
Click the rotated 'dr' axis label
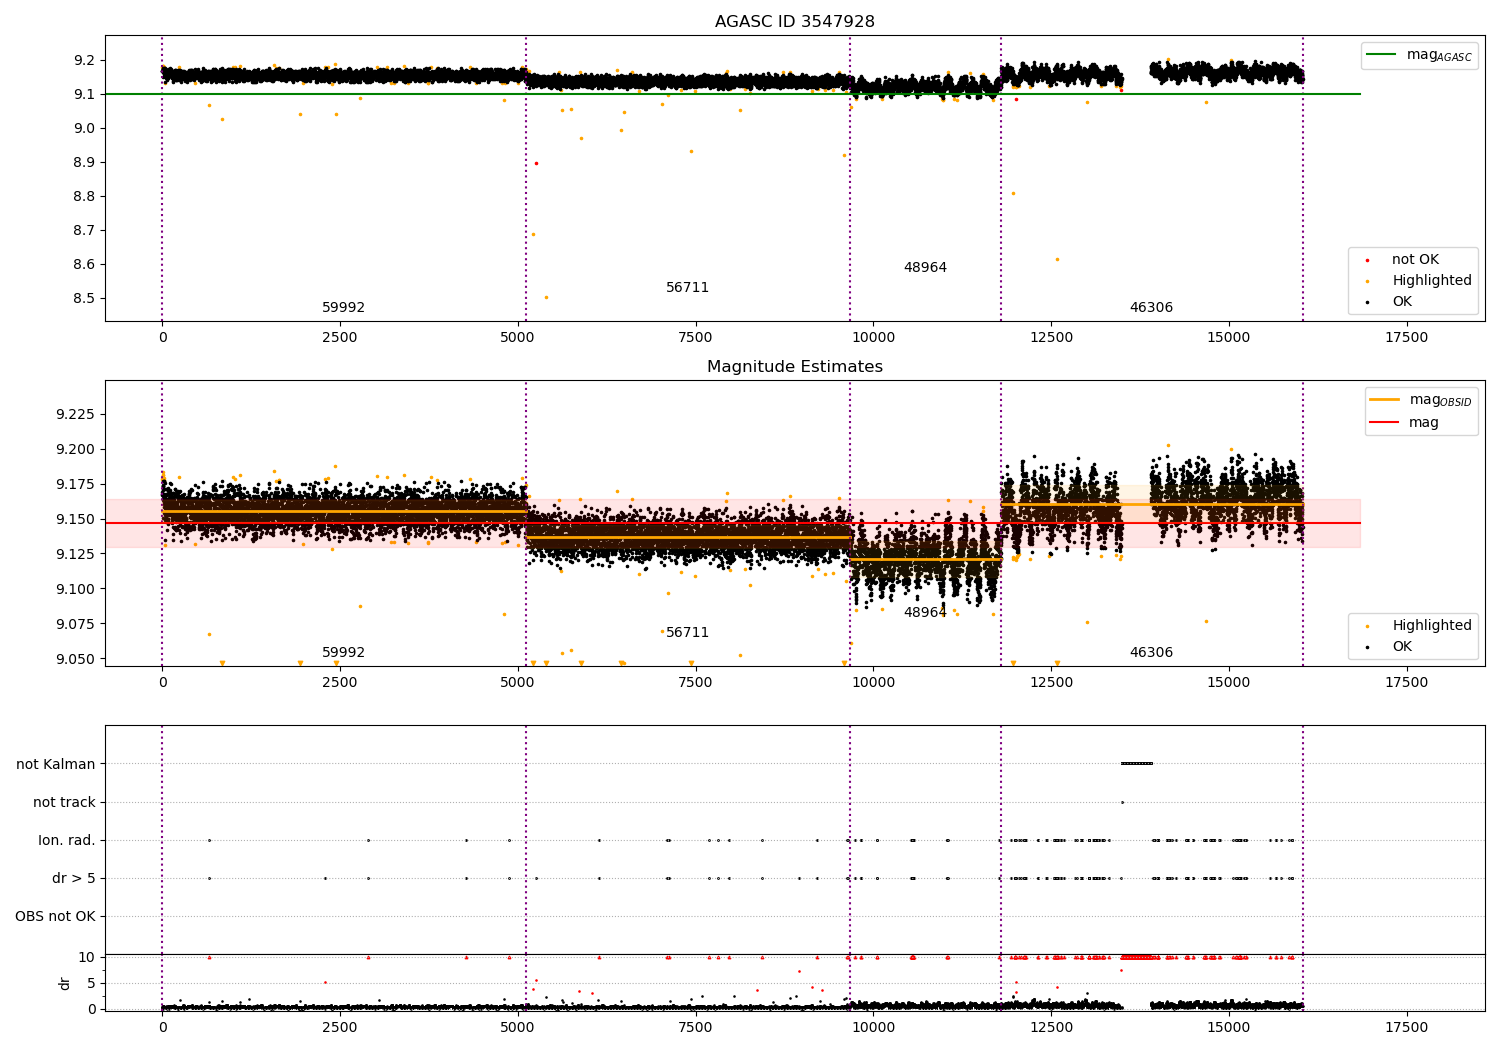[x=65, y=983]
